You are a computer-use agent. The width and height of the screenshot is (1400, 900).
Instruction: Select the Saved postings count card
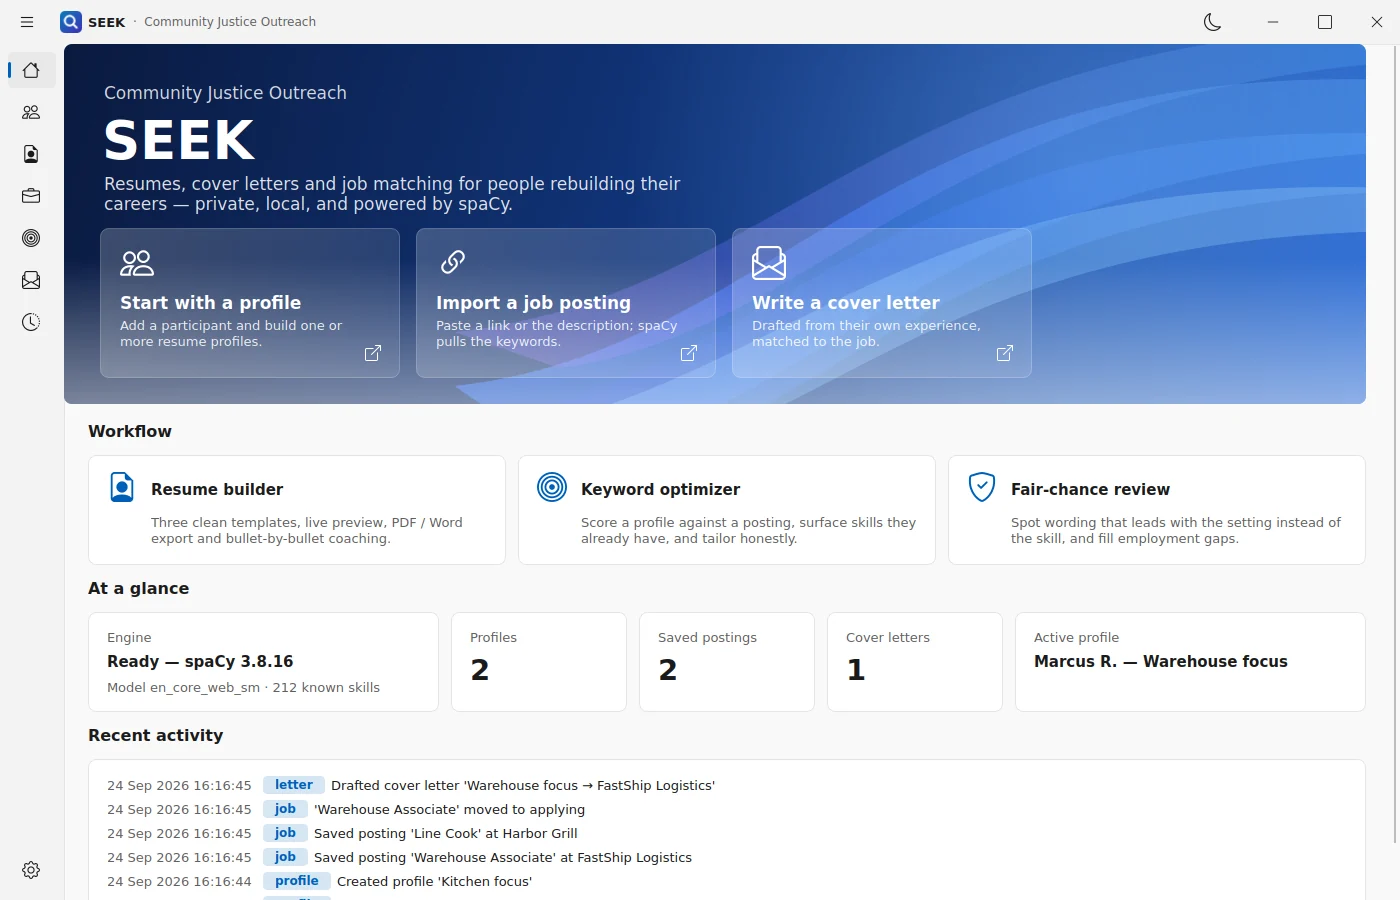pos(727,662)
